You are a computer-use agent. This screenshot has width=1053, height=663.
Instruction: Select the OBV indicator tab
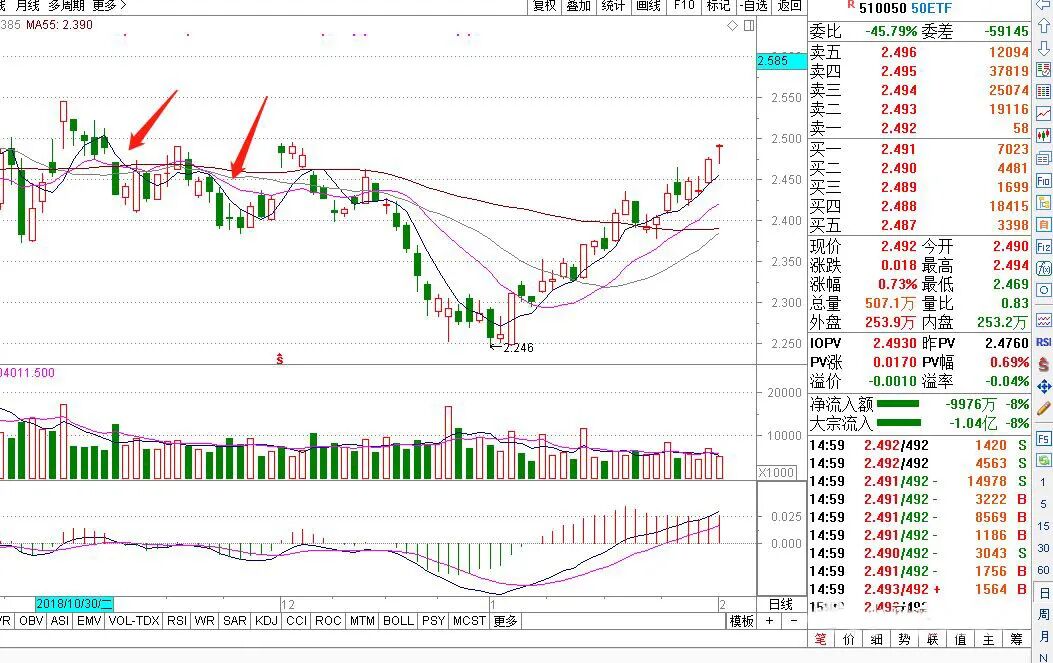tap(31, 621)
